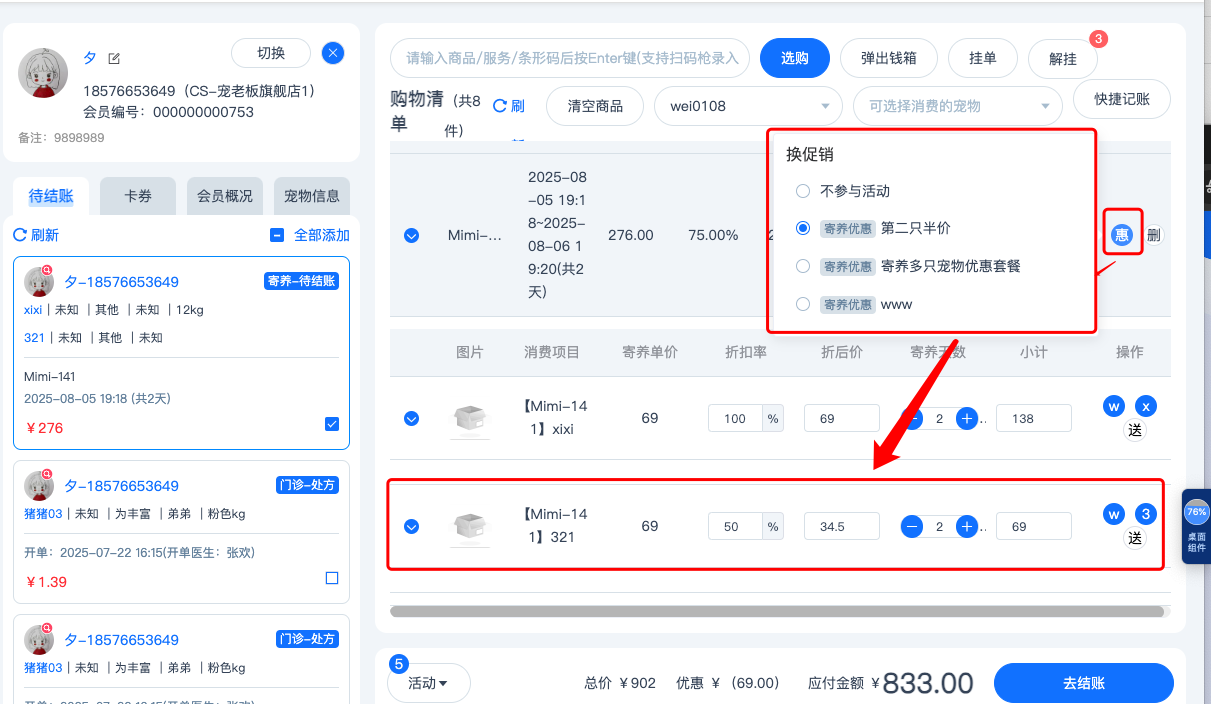This screenshot has width=1211, height=704.
Task: Uncheck the 寄养-待结账 ¥276 order checkbox
Action: coord(332,424)
